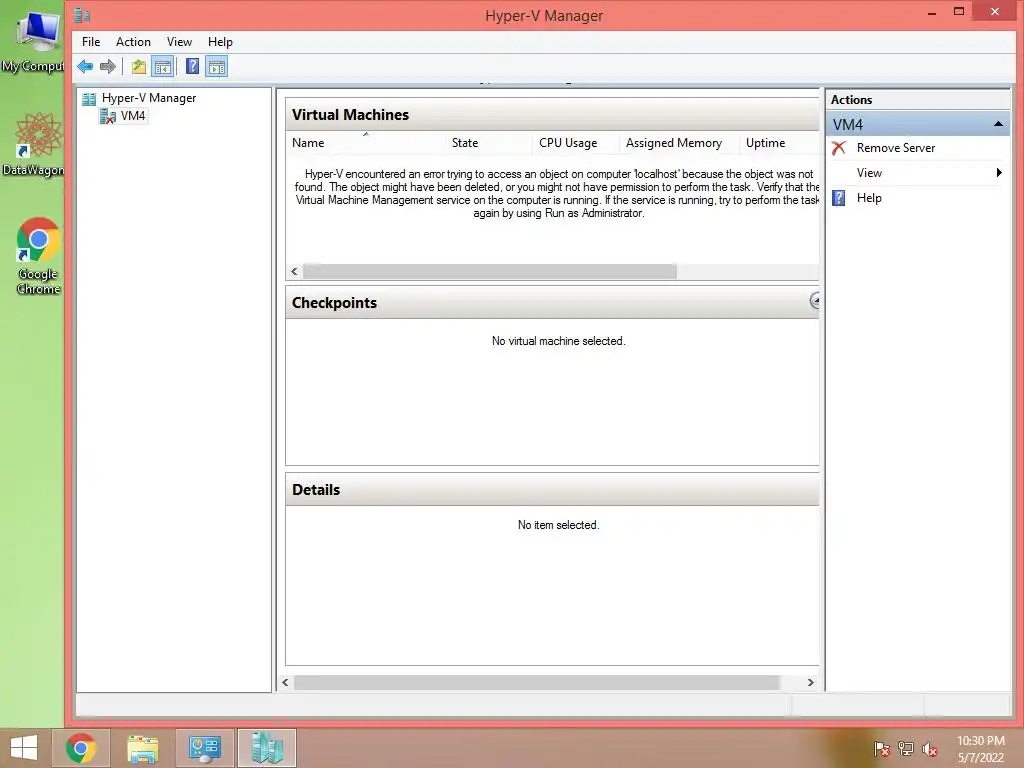Screen dimensions: 1024x768
Task: Click the 'No virtual machine selected.' text
Action: [558, 341]
